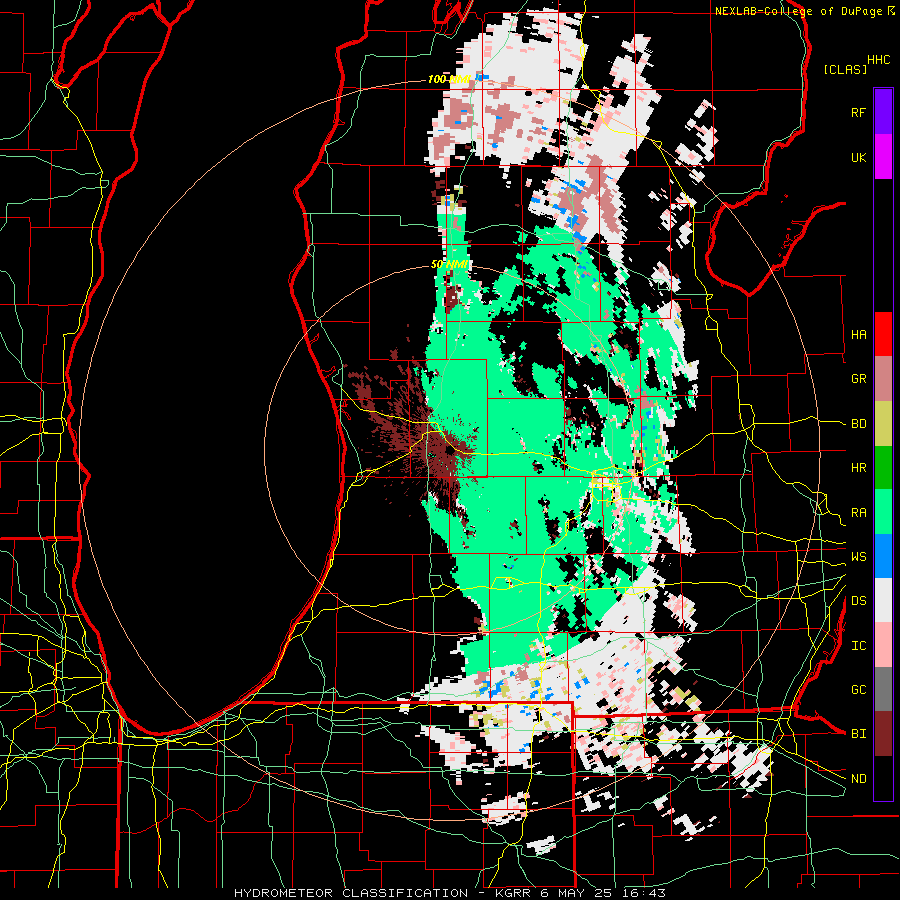Click the RA legend label
The height and width of the screenshot is (900, 900).
[858, 513]
